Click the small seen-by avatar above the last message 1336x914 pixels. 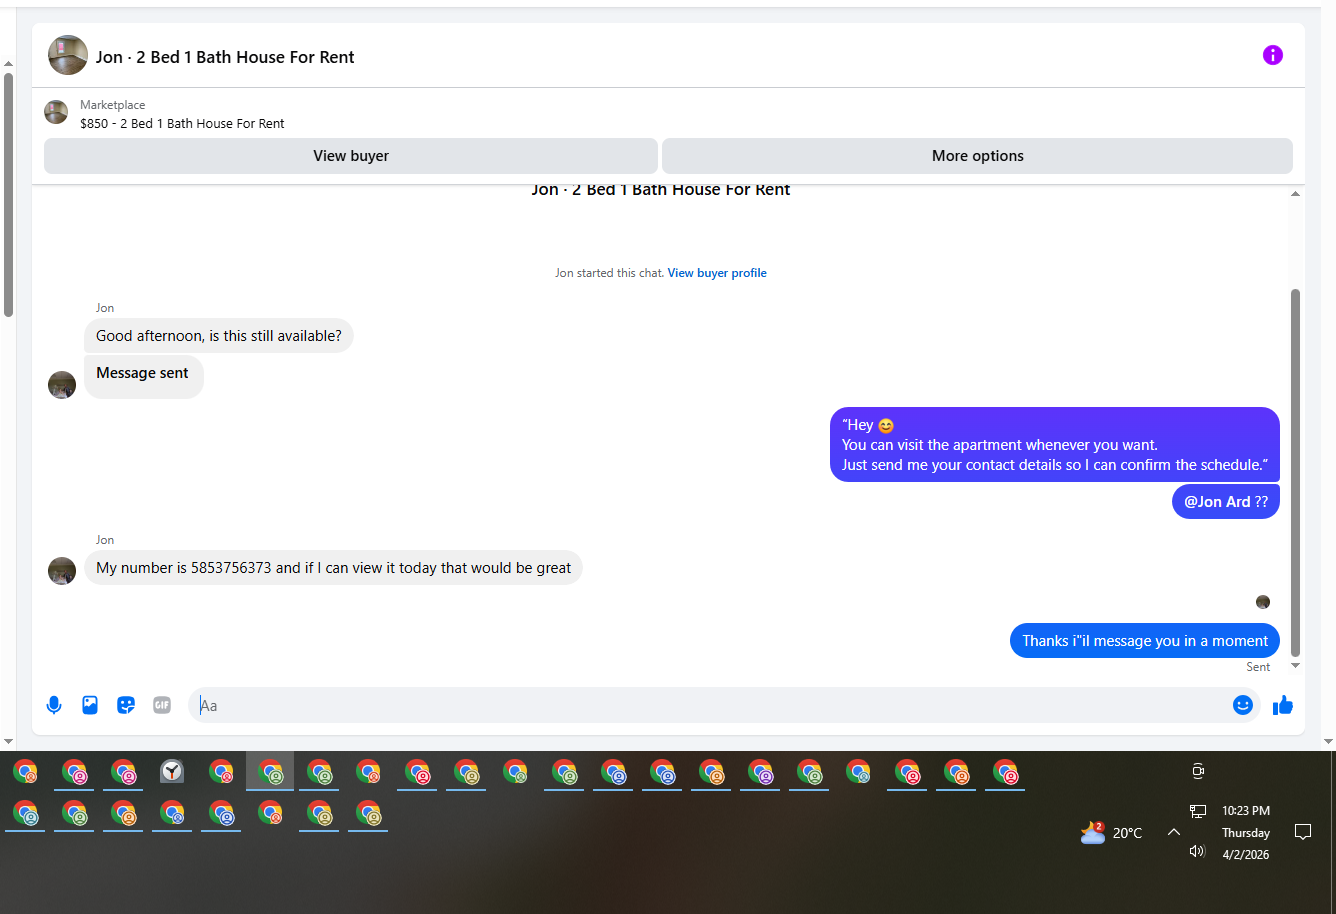pos(1263,602)
